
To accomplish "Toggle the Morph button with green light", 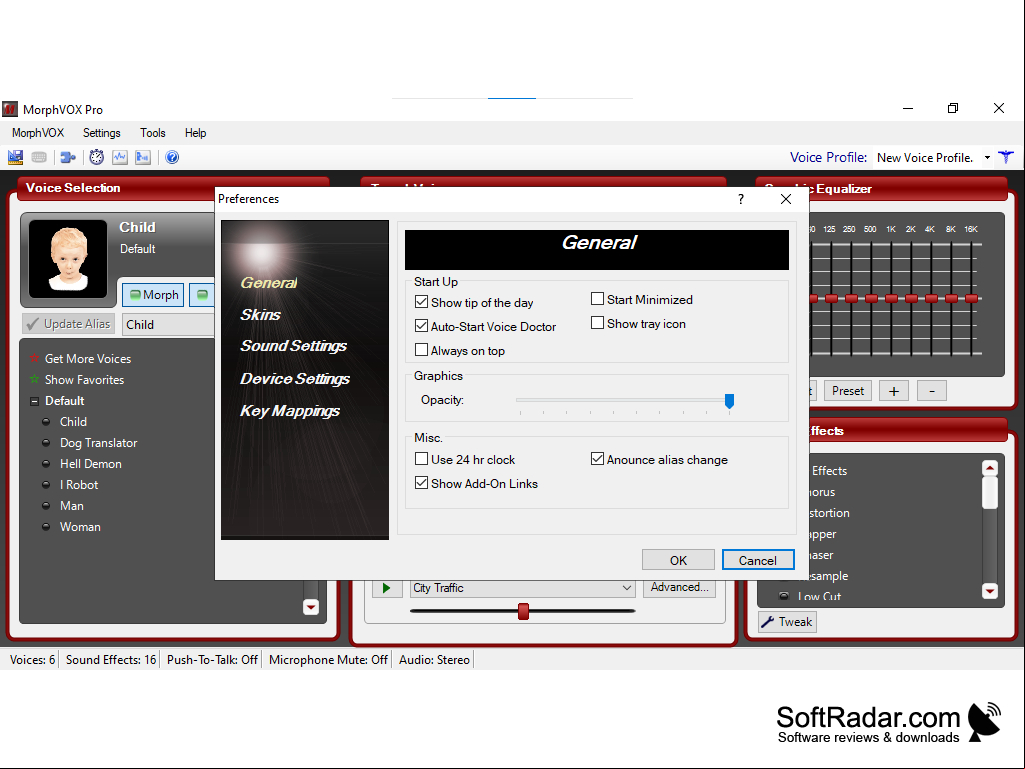I will (154, 295).
